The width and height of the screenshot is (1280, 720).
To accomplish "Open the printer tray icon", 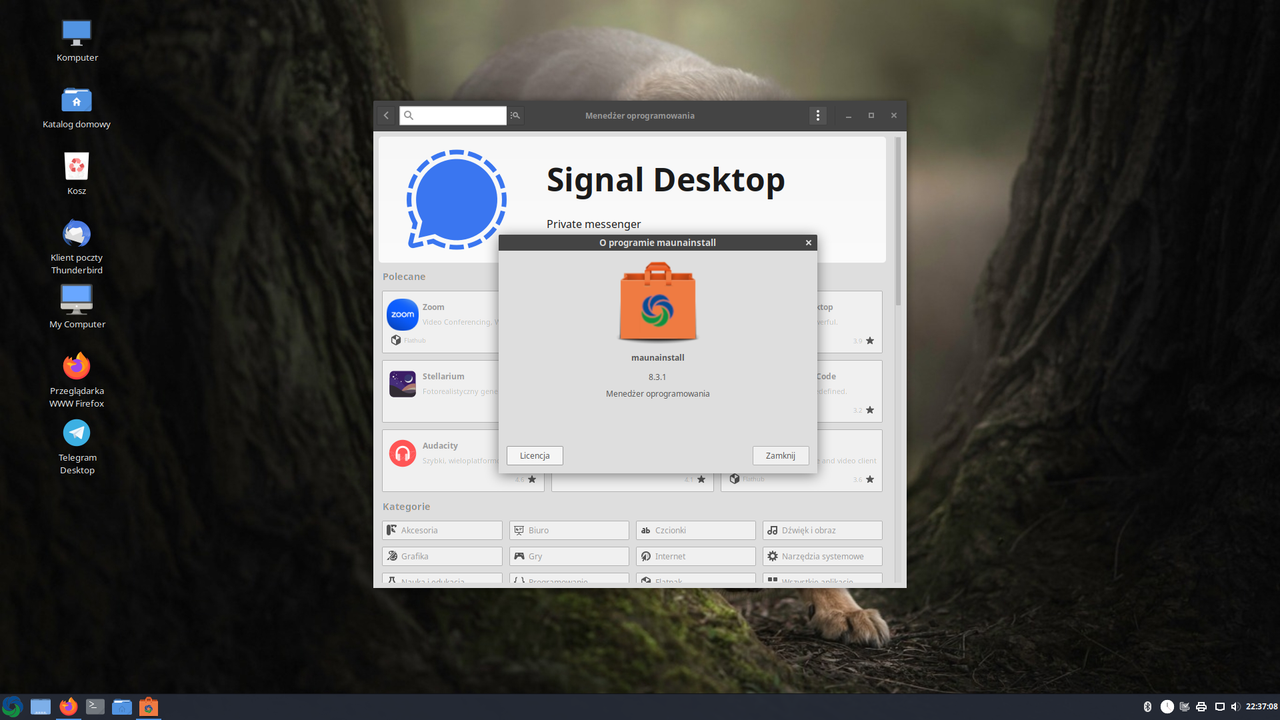I will [x=1202, y=707].
